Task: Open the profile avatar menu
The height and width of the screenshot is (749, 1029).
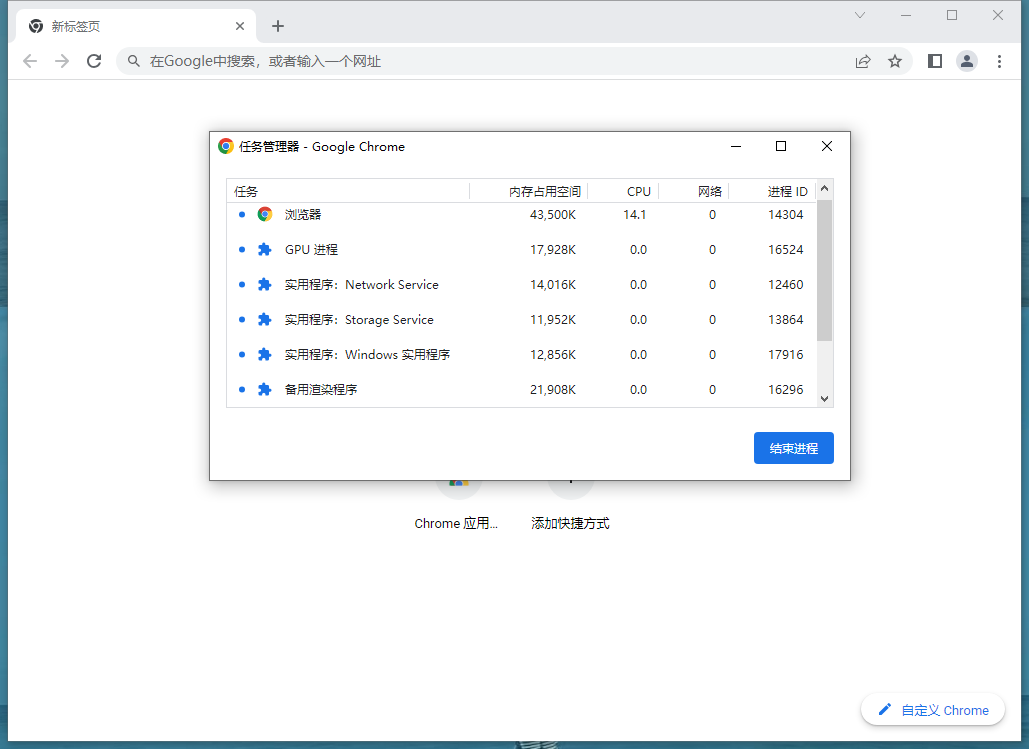Action: [x=967, y=61]
